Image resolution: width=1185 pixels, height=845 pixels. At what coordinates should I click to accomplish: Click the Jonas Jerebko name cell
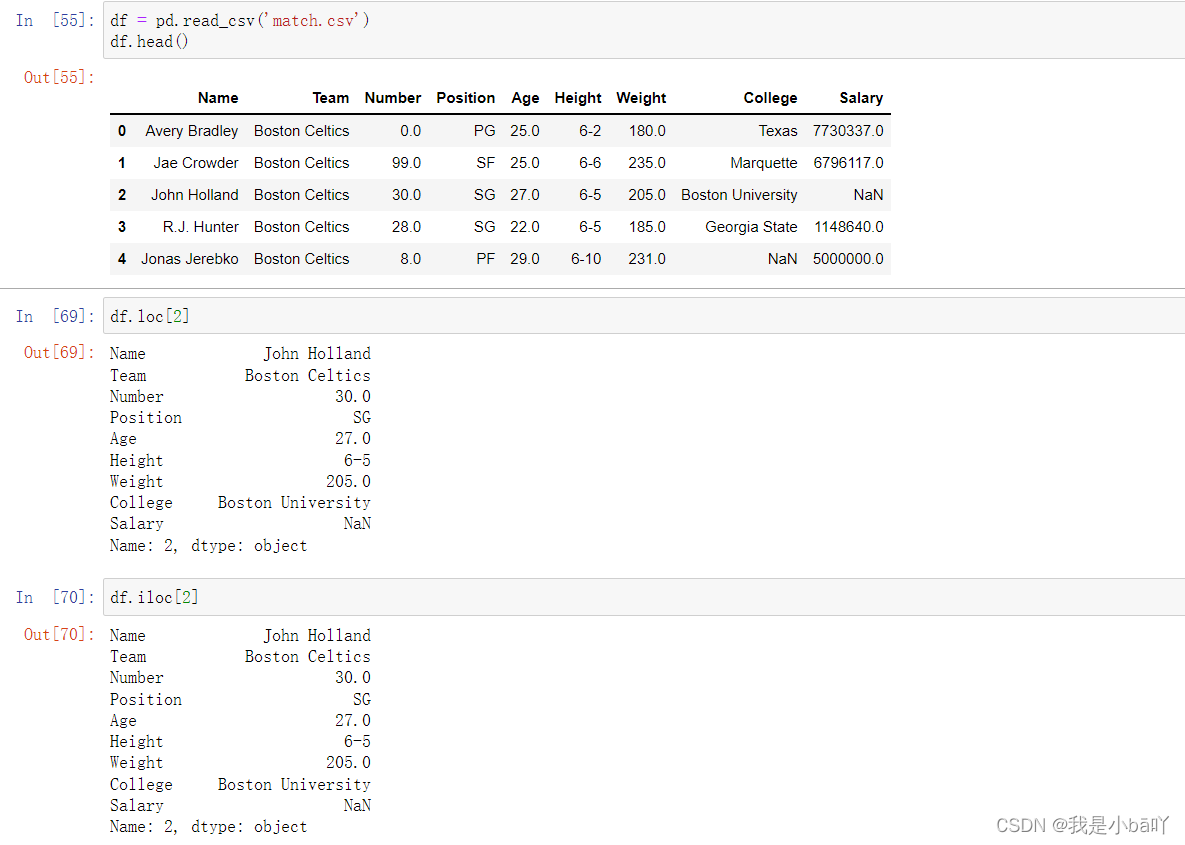pos(190,258)
